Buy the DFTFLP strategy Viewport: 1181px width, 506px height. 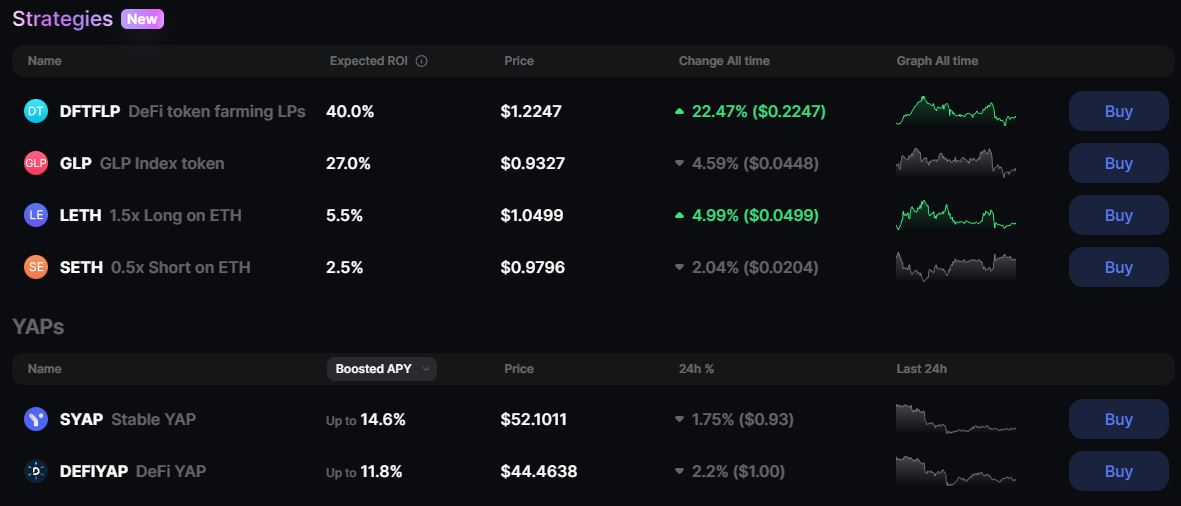coord(1118,111)
